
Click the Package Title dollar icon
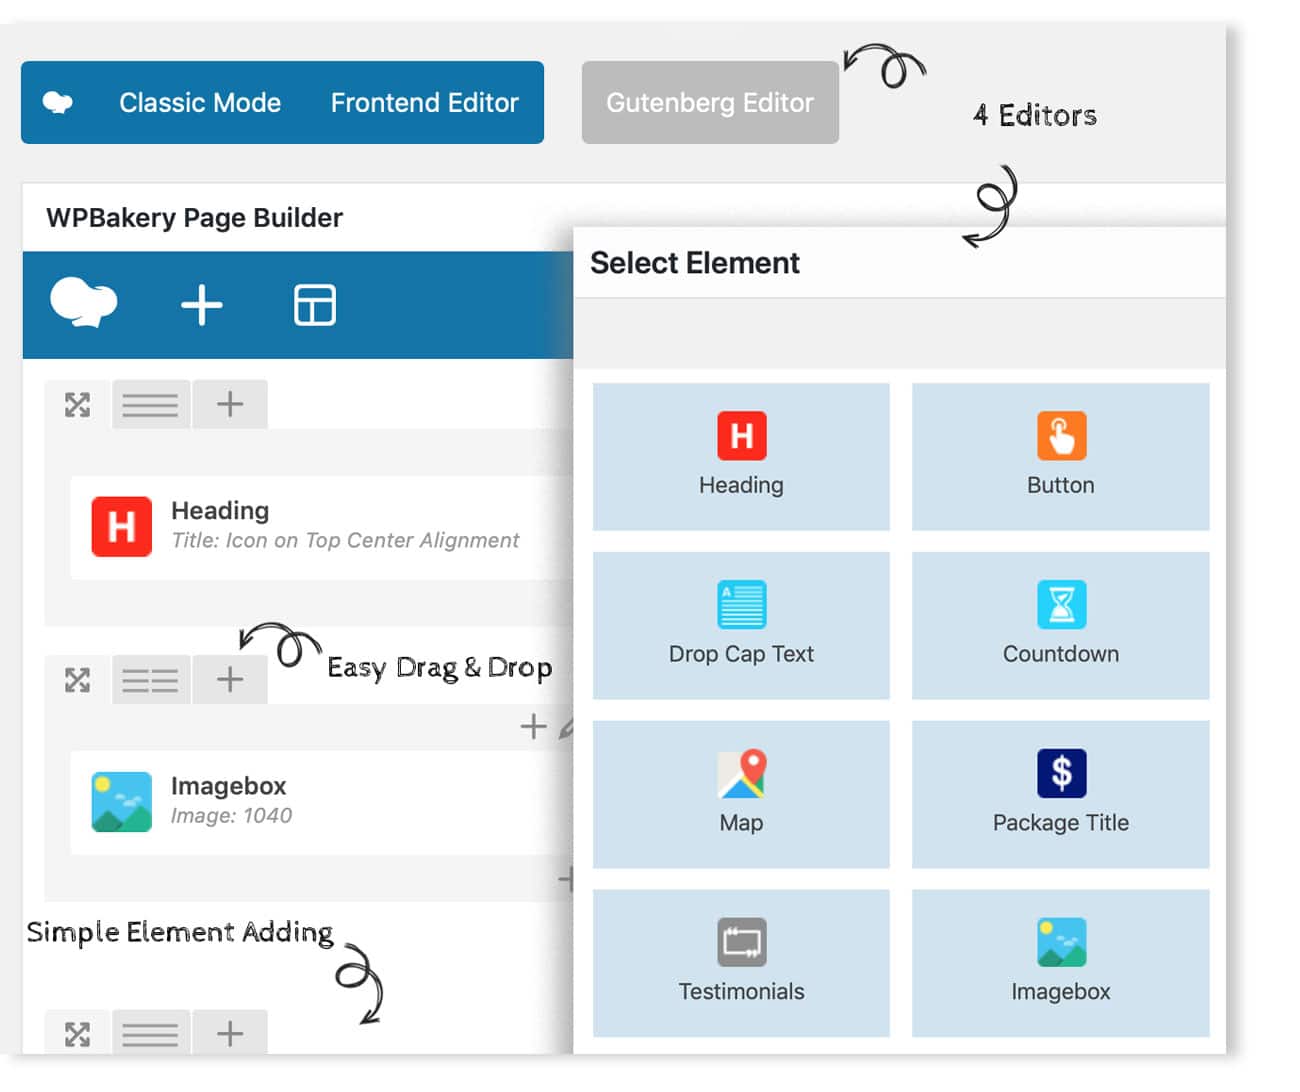(x=1061, y=774)
